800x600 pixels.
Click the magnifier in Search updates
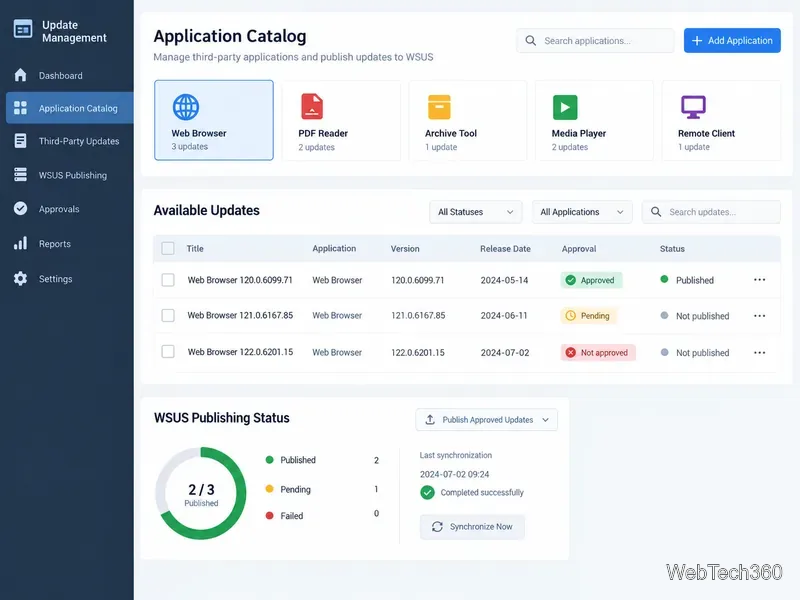(656, 212)
